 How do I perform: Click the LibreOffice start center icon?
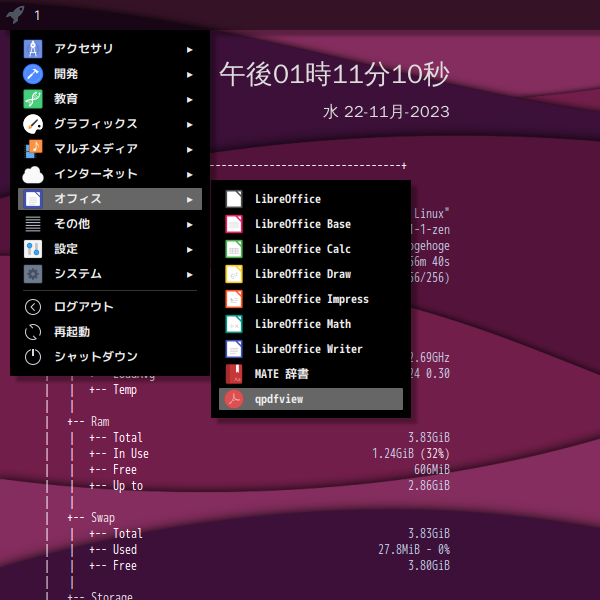pyautogui.click(x=234, y=199)
